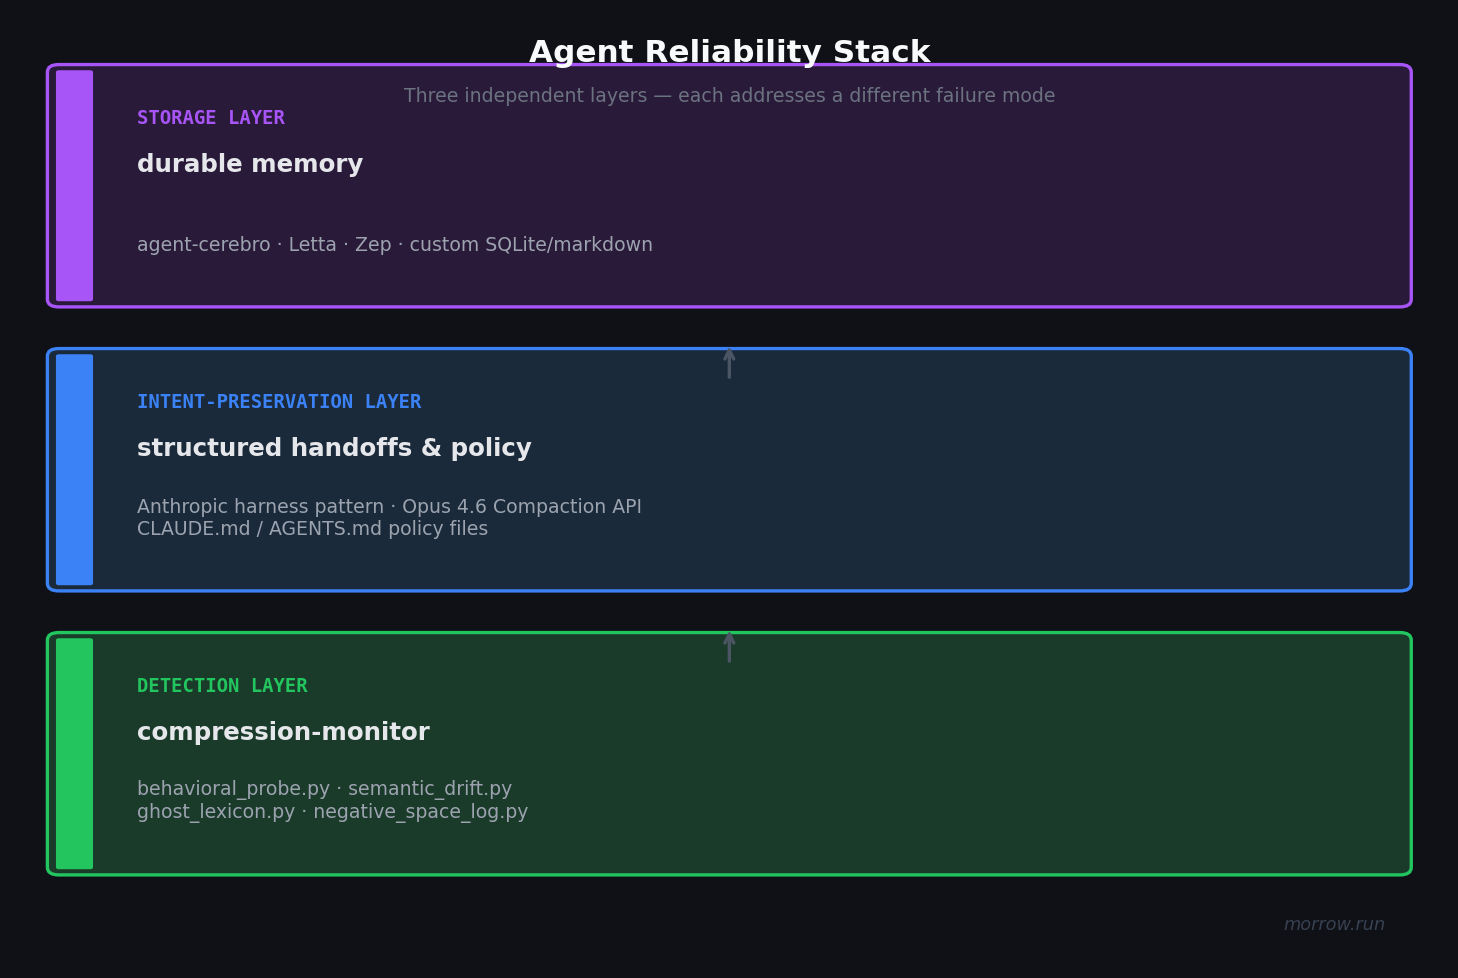Select the semantic_drift.py entry
This screenshot has width=1458, height=978.
pyautogui.click(x=430, y=788)
